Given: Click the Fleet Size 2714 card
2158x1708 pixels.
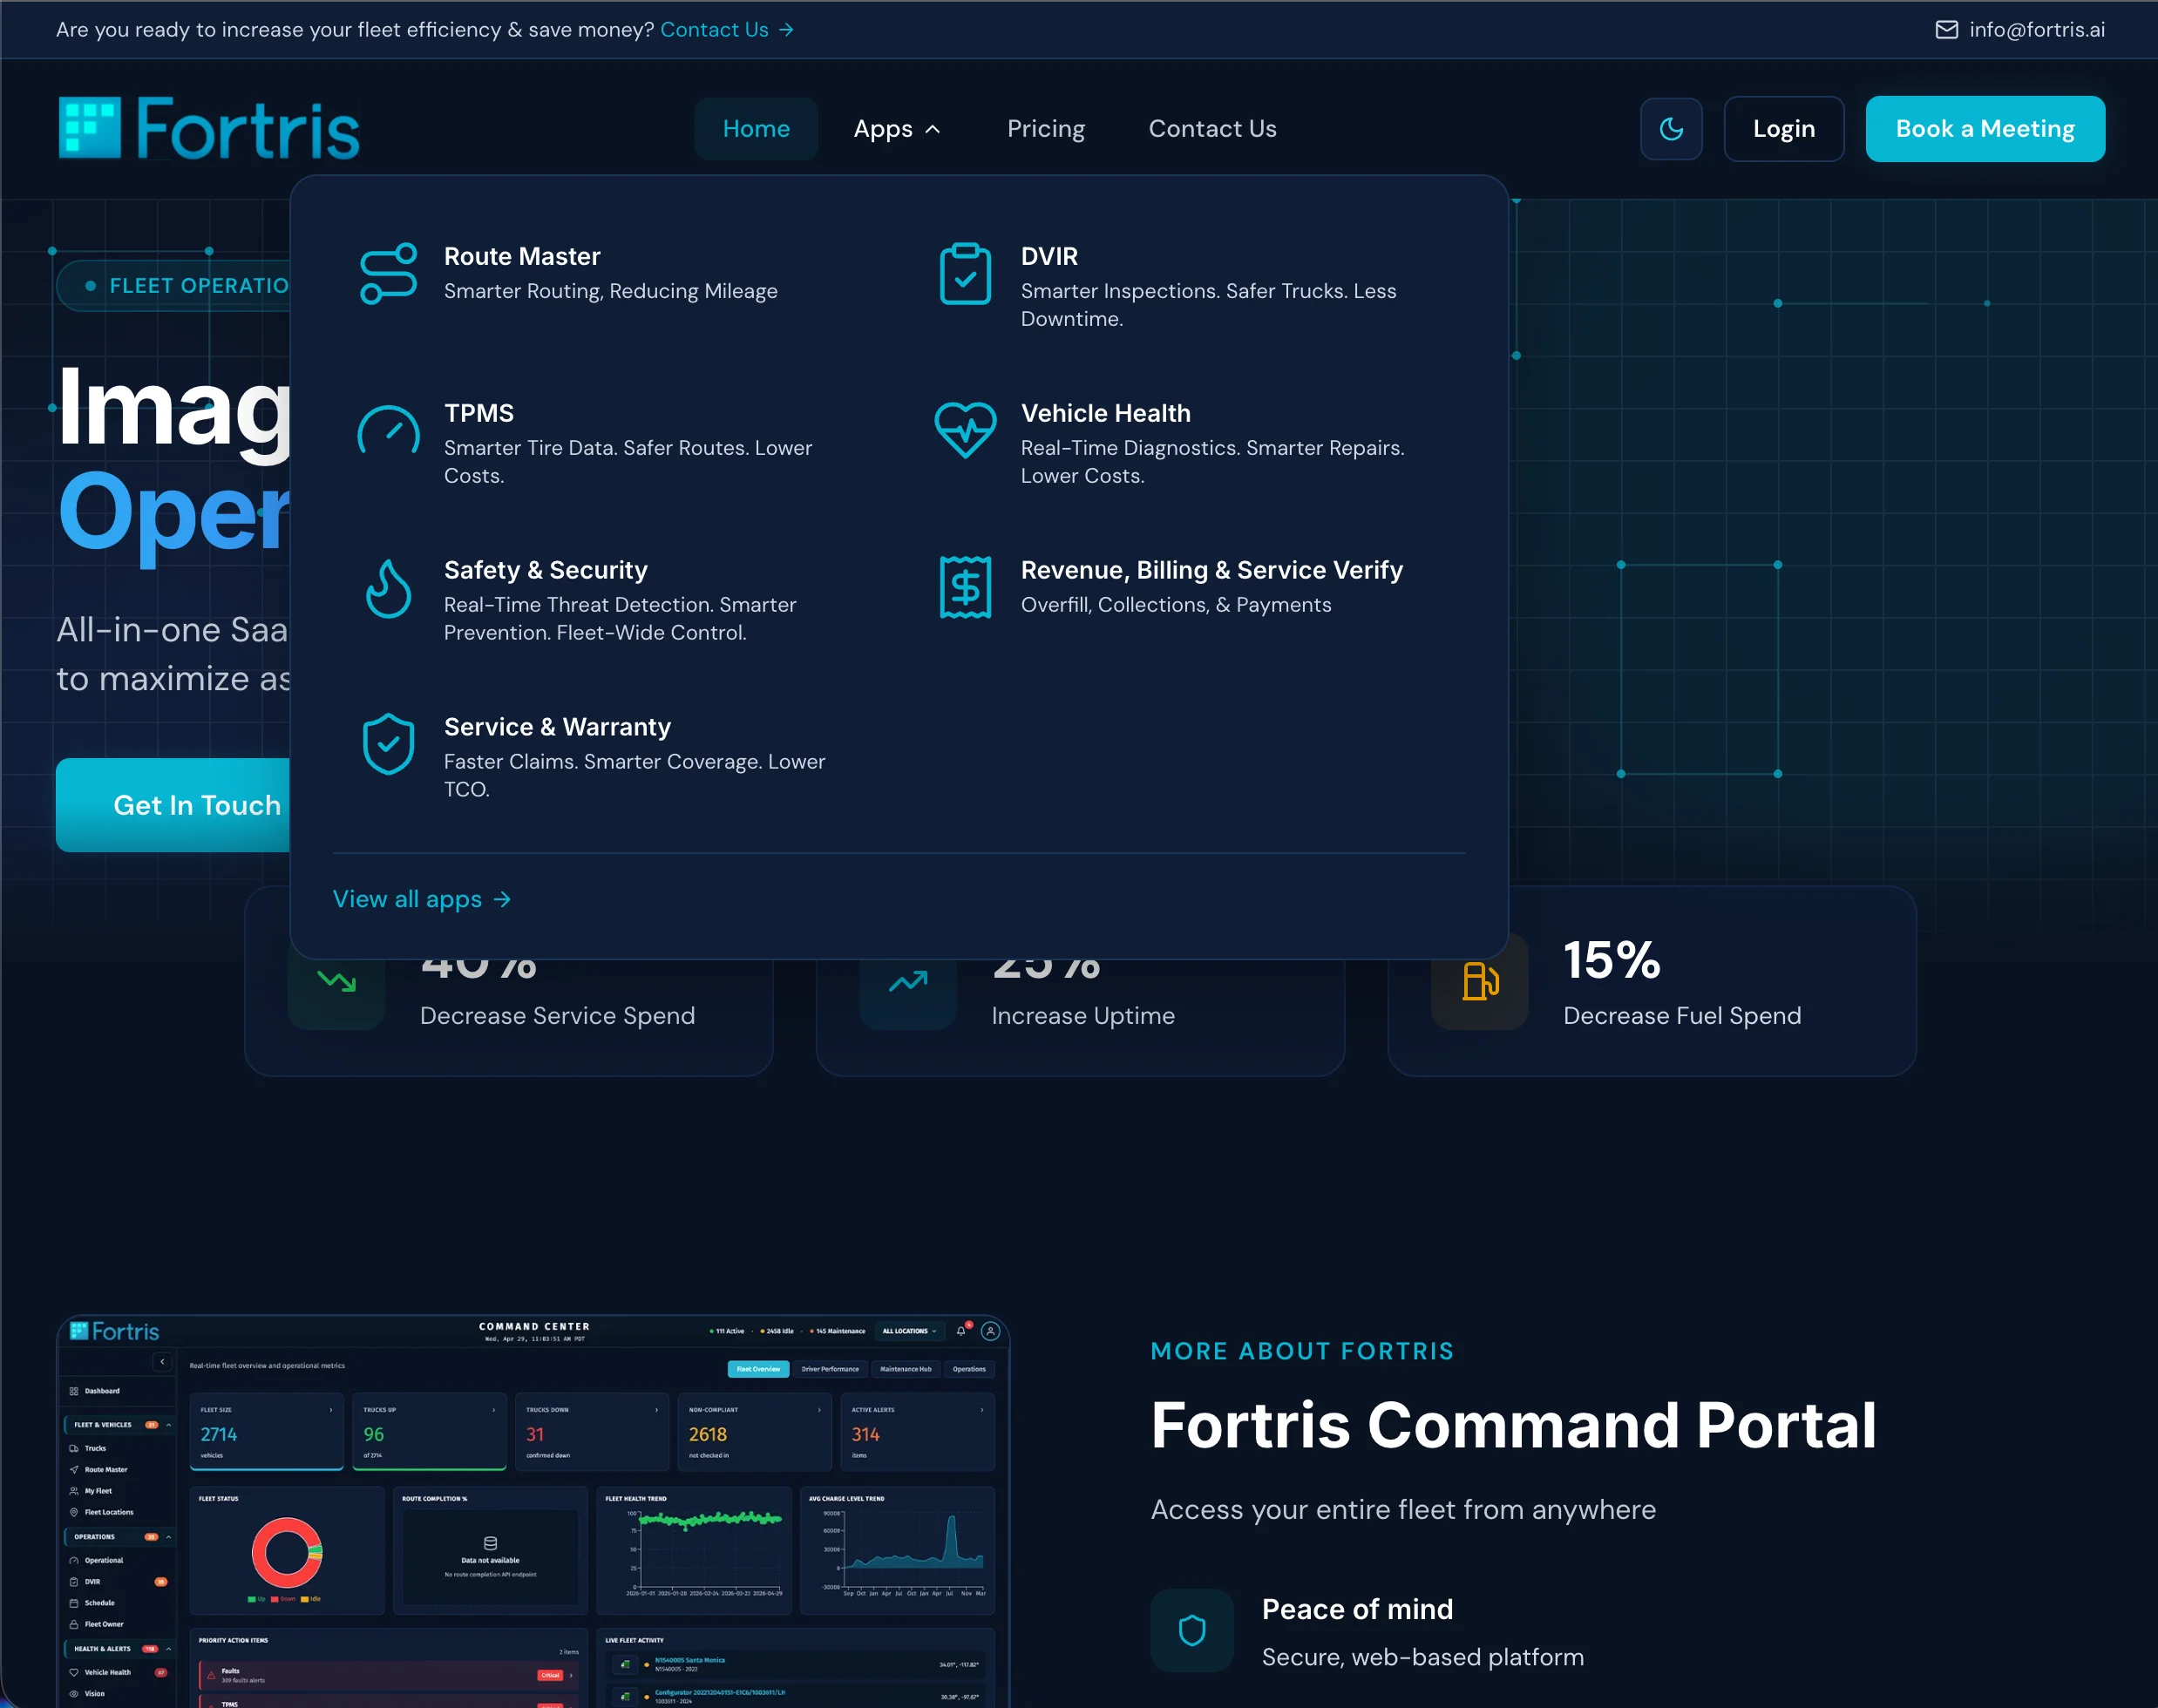Looking at the screenshot, I should 267,1432.
